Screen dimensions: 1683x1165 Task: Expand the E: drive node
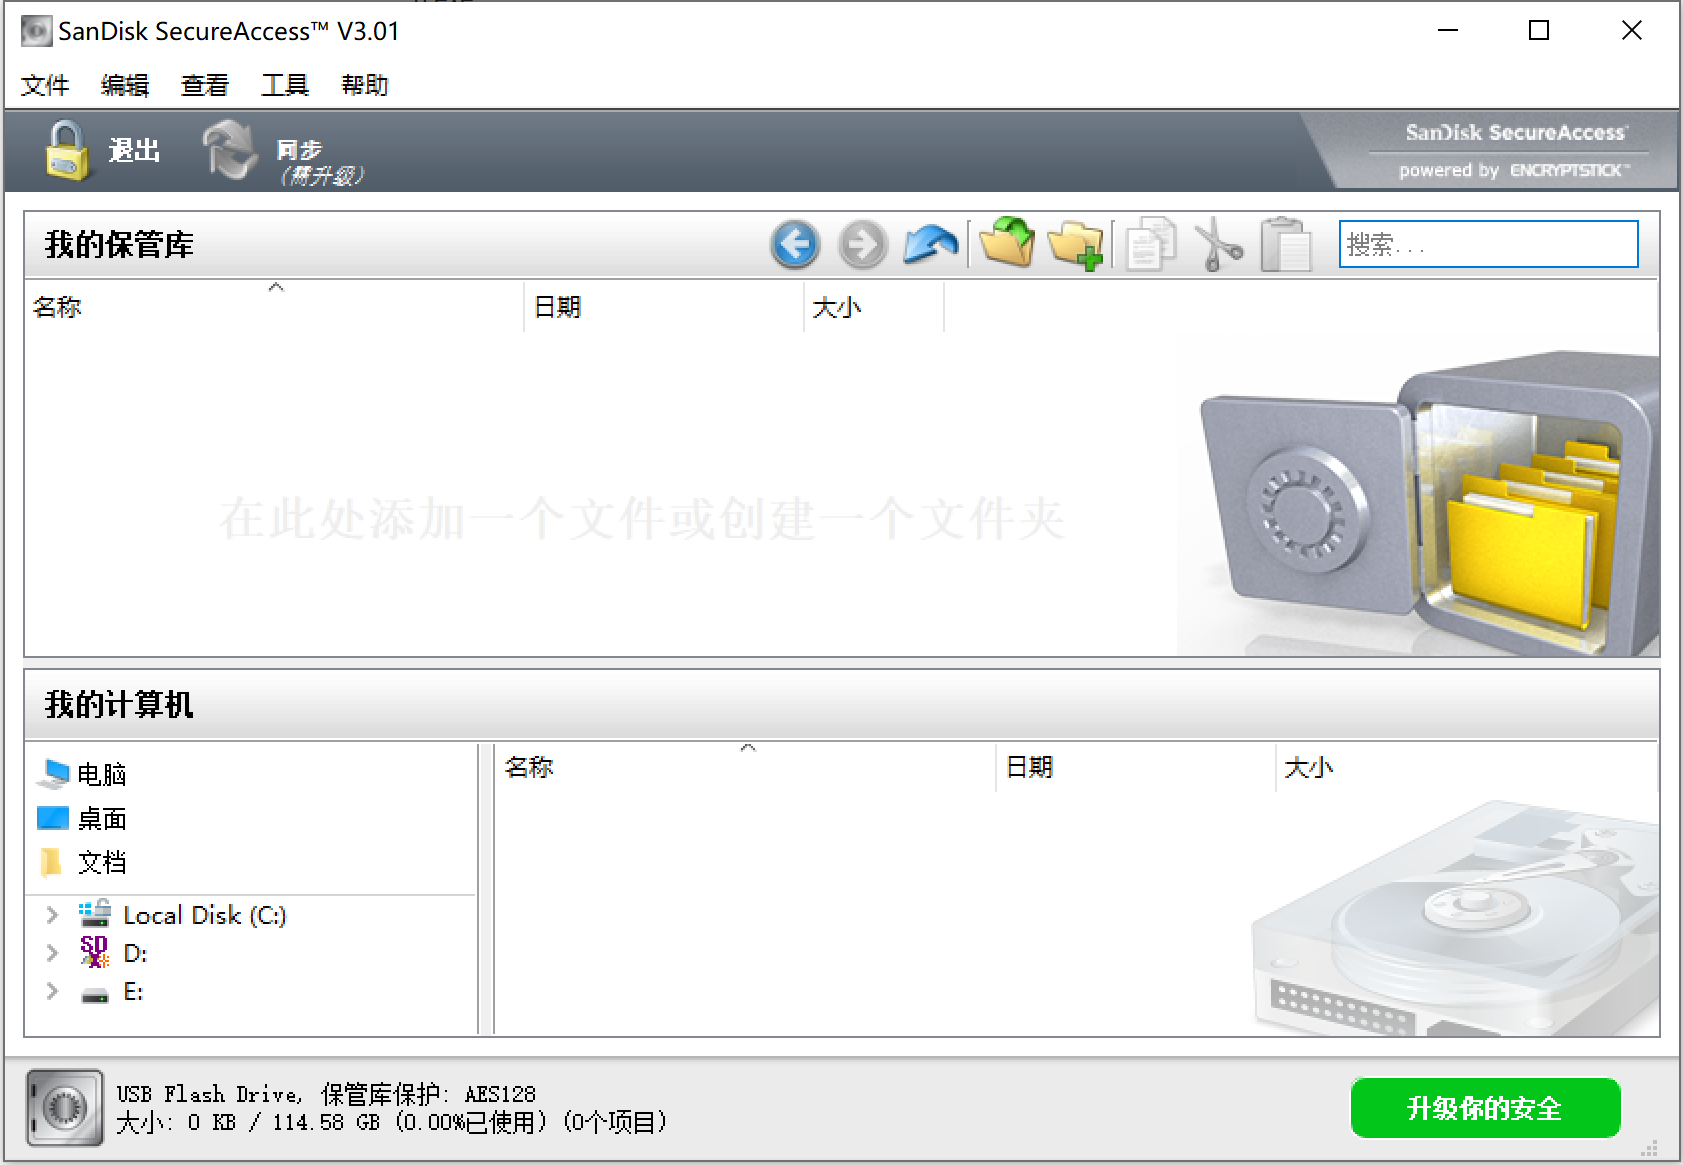[52, 991]
